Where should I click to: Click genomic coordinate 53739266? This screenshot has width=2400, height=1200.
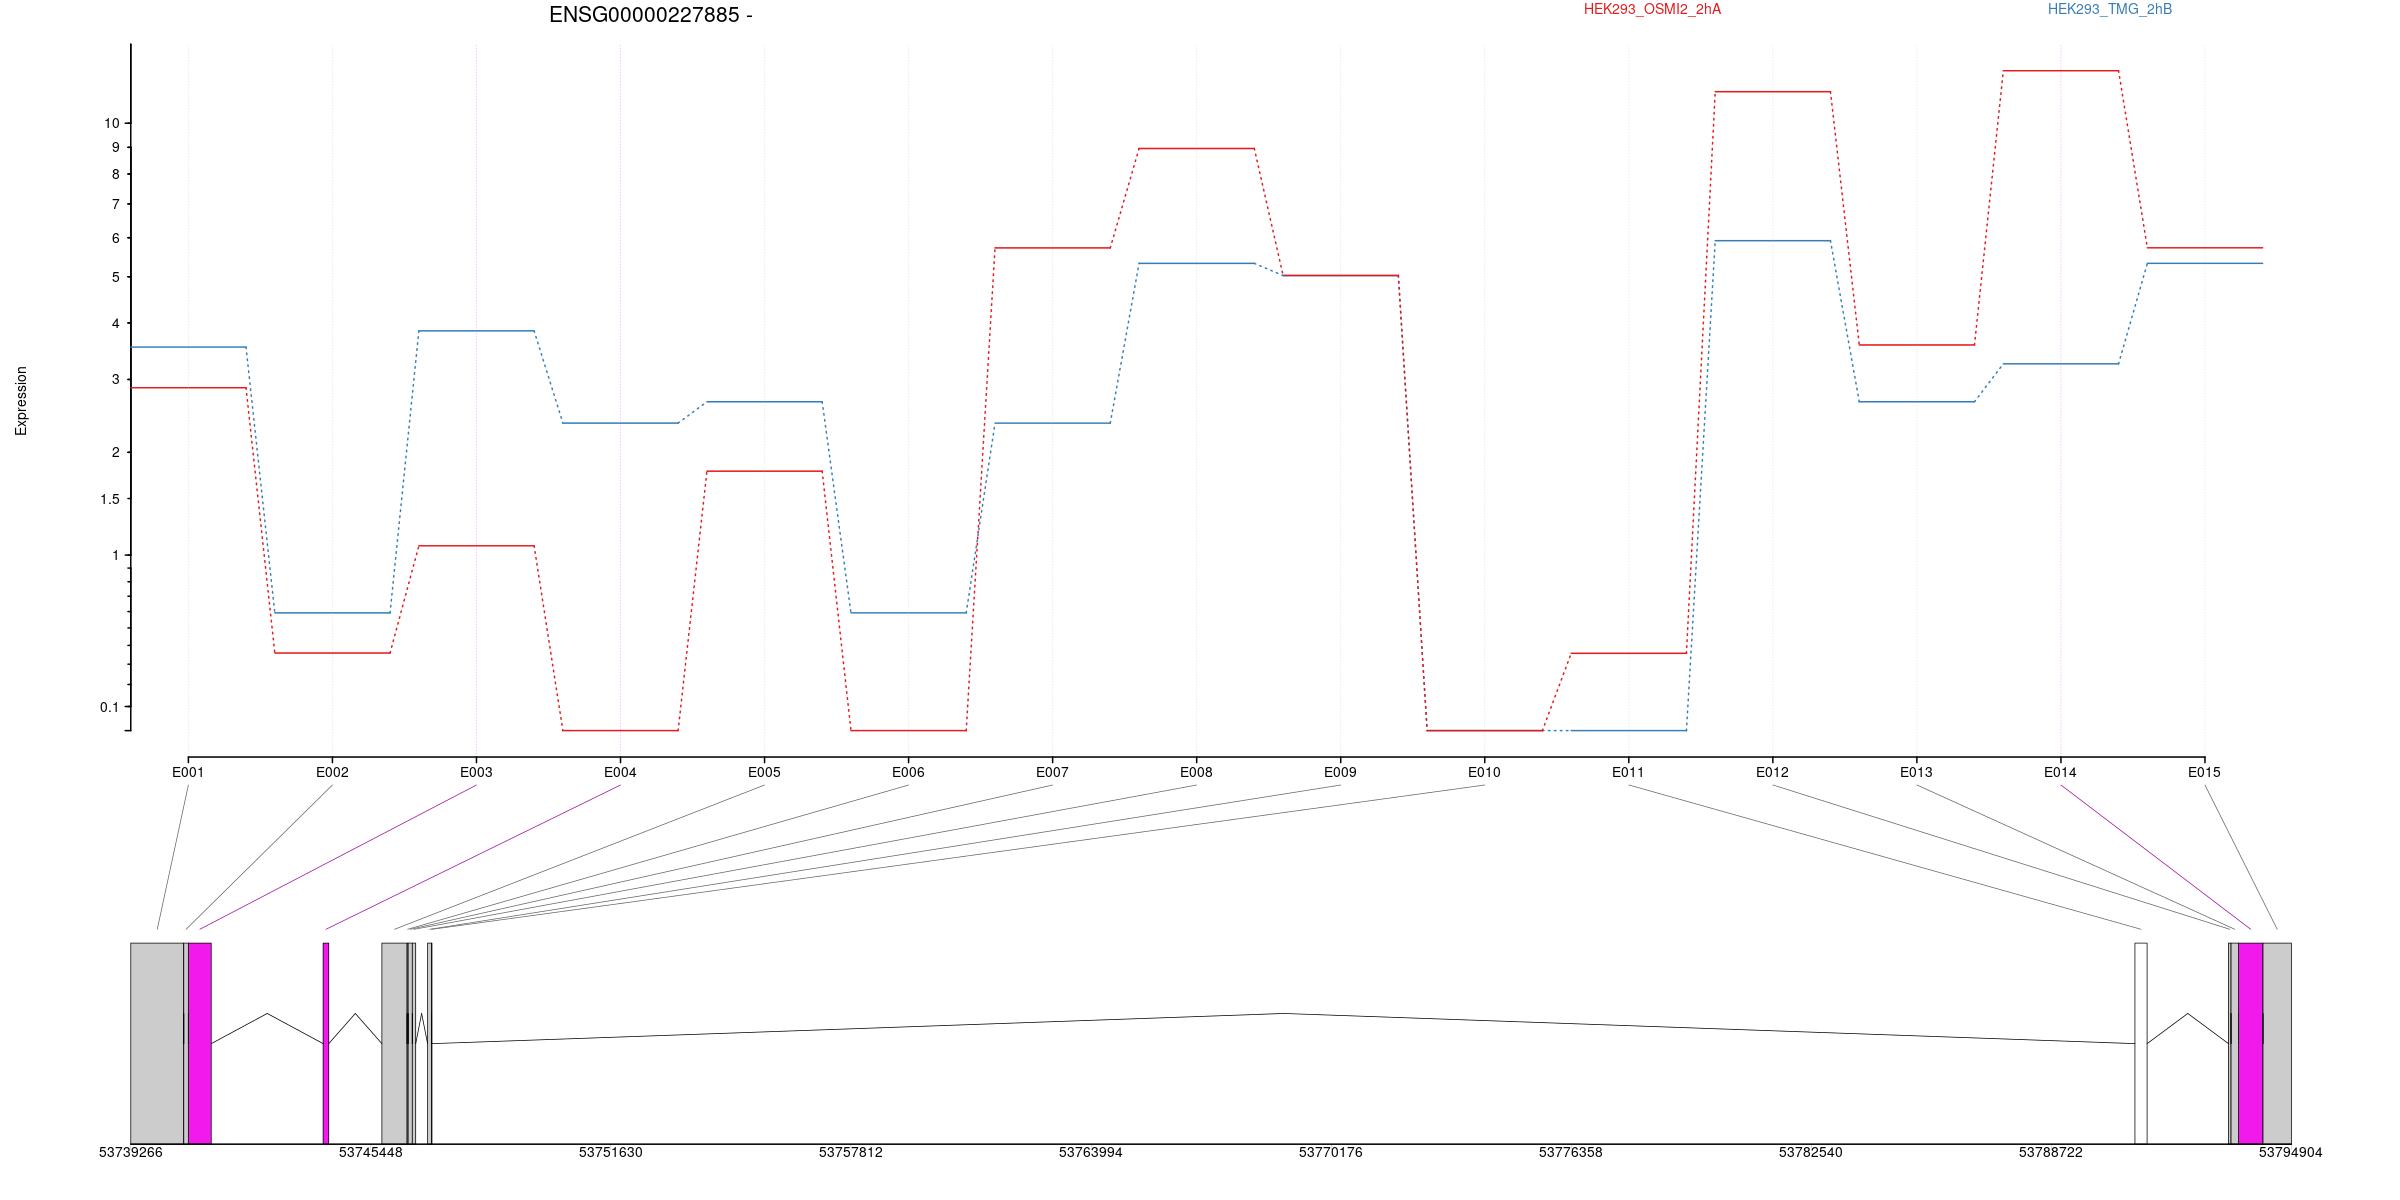[131, 1153]
